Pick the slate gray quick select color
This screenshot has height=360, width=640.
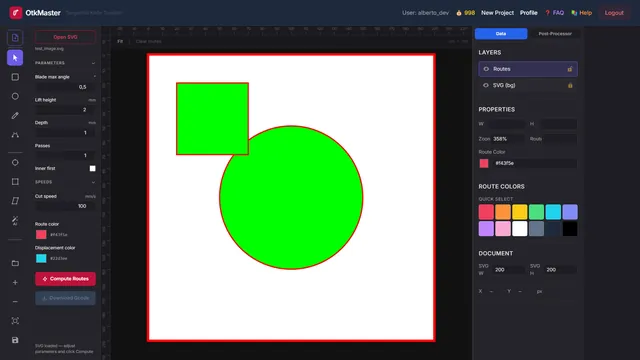[536, 229]
